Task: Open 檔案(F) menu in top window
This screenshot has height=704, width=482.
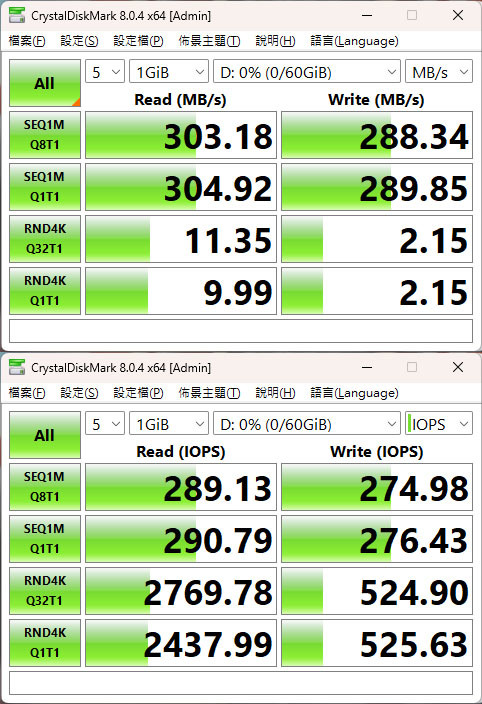Action: [x=27, y=41]
